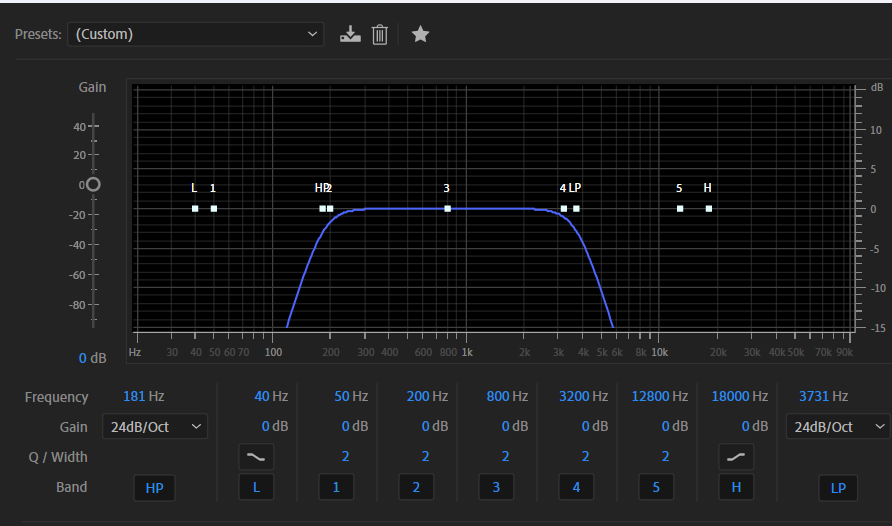Click the master Gain slider knob
This screenshot has width=892, height=526.
pyautogui.click(x=93, y=185)
